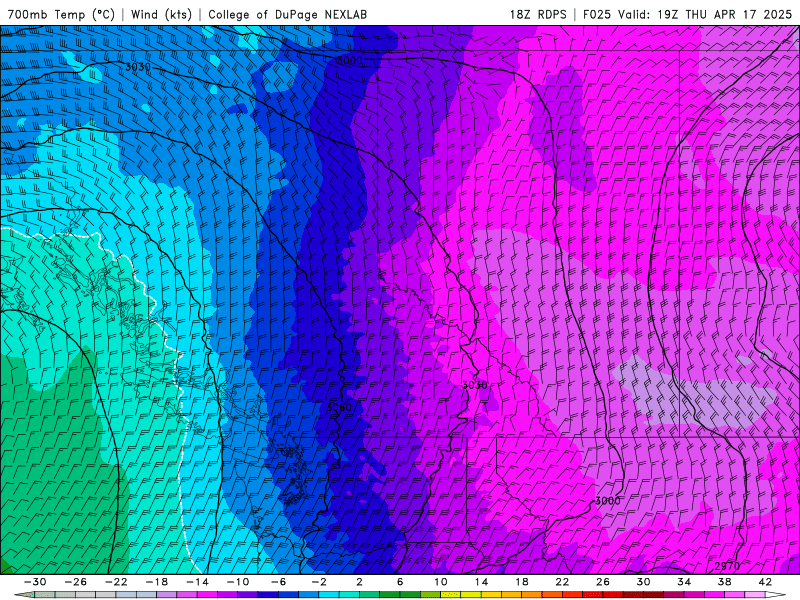Click the 10 legend value
Screen dimensions: 800x600
(x=440, y=582)
